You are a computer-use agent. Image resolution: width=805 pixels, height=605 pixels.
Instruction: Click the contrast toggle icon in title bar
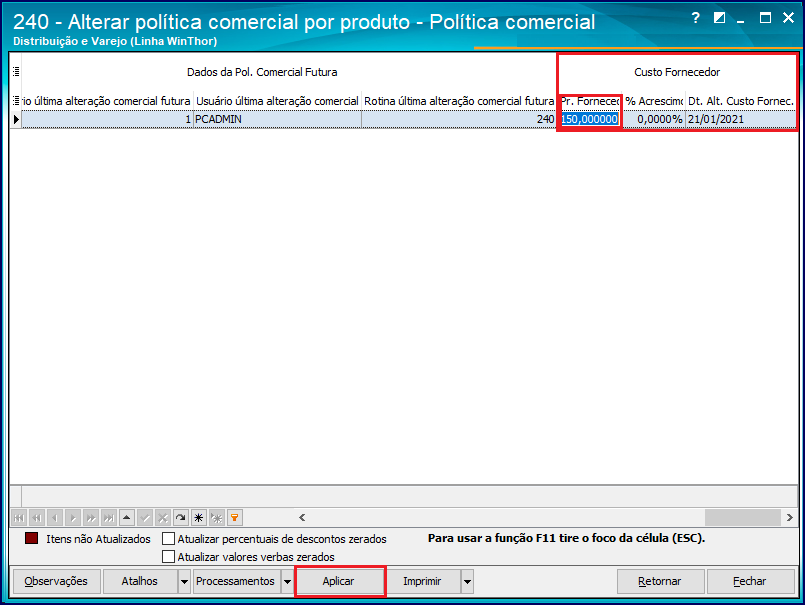[x=719, y=18]
